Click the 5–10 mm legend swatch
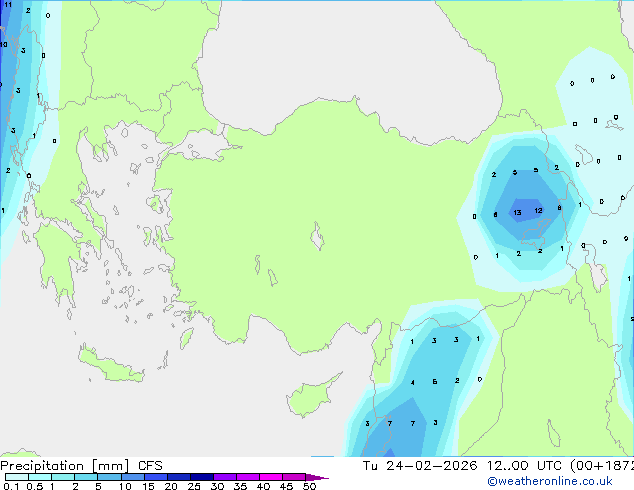Image resolution: width=634 pixels, height=490 pixels. point(109,477)
